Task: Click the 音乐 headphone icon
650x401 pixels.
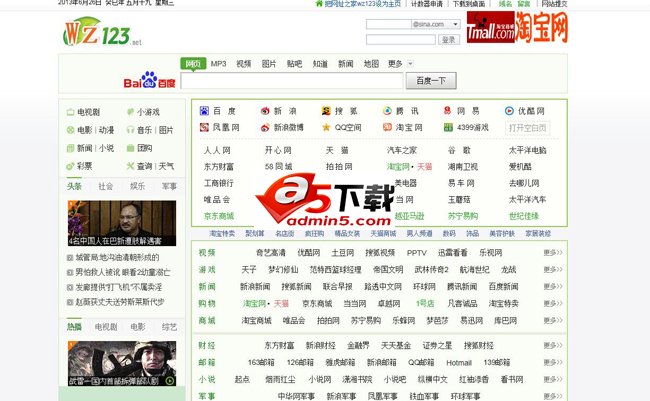Action: (130, 130)
